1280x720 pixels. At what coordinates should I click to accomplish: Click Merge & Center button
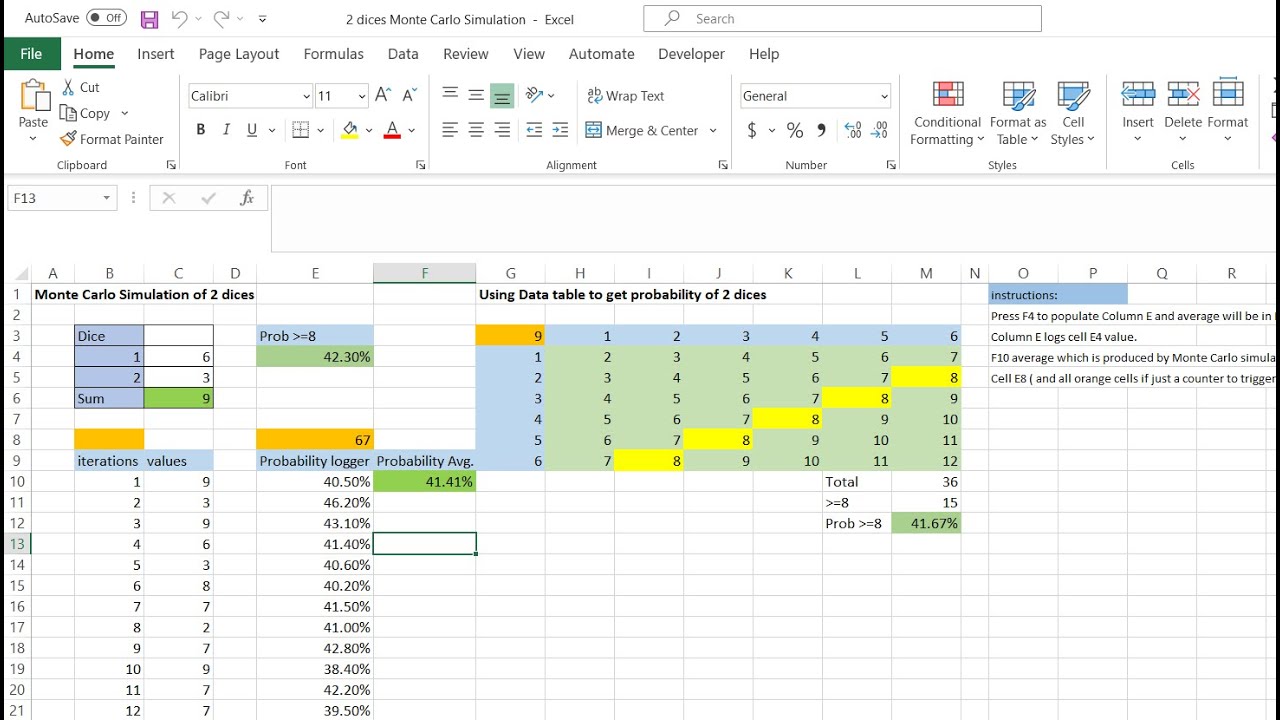click(642, 130)
